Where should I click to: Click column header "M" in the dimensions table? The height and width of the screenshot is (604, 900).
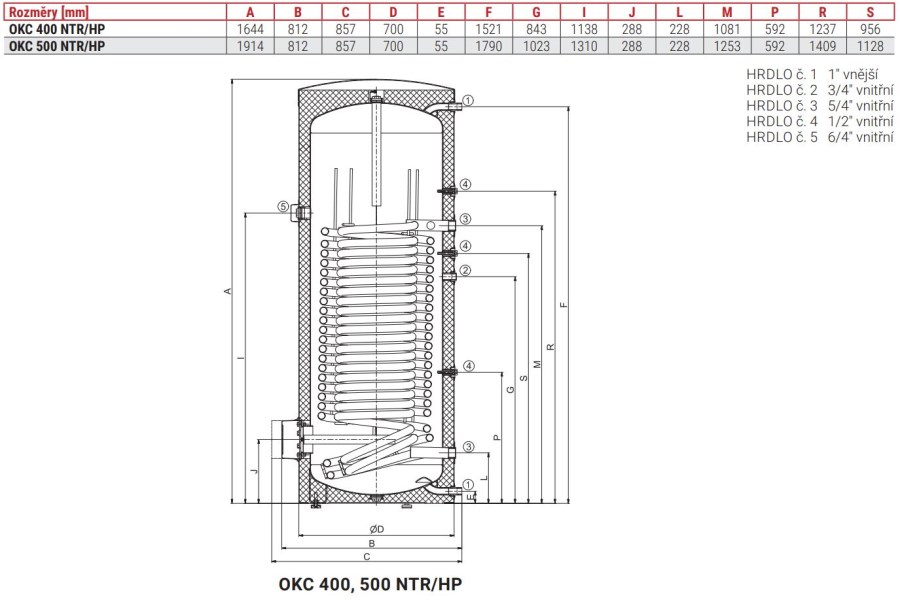[x=727, y=13]
